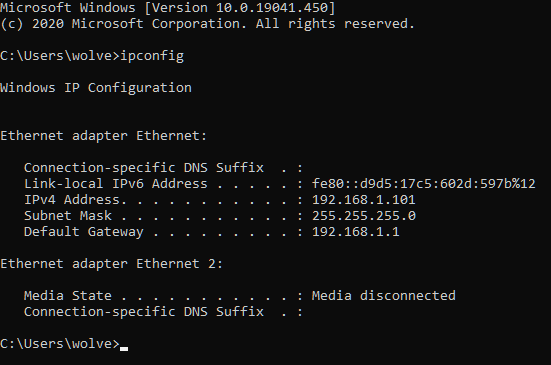This screenshot has height=365, width=551.
Task: Click the Subnet Mask value 255.255.255.0
Action: [x=363, y=216]
